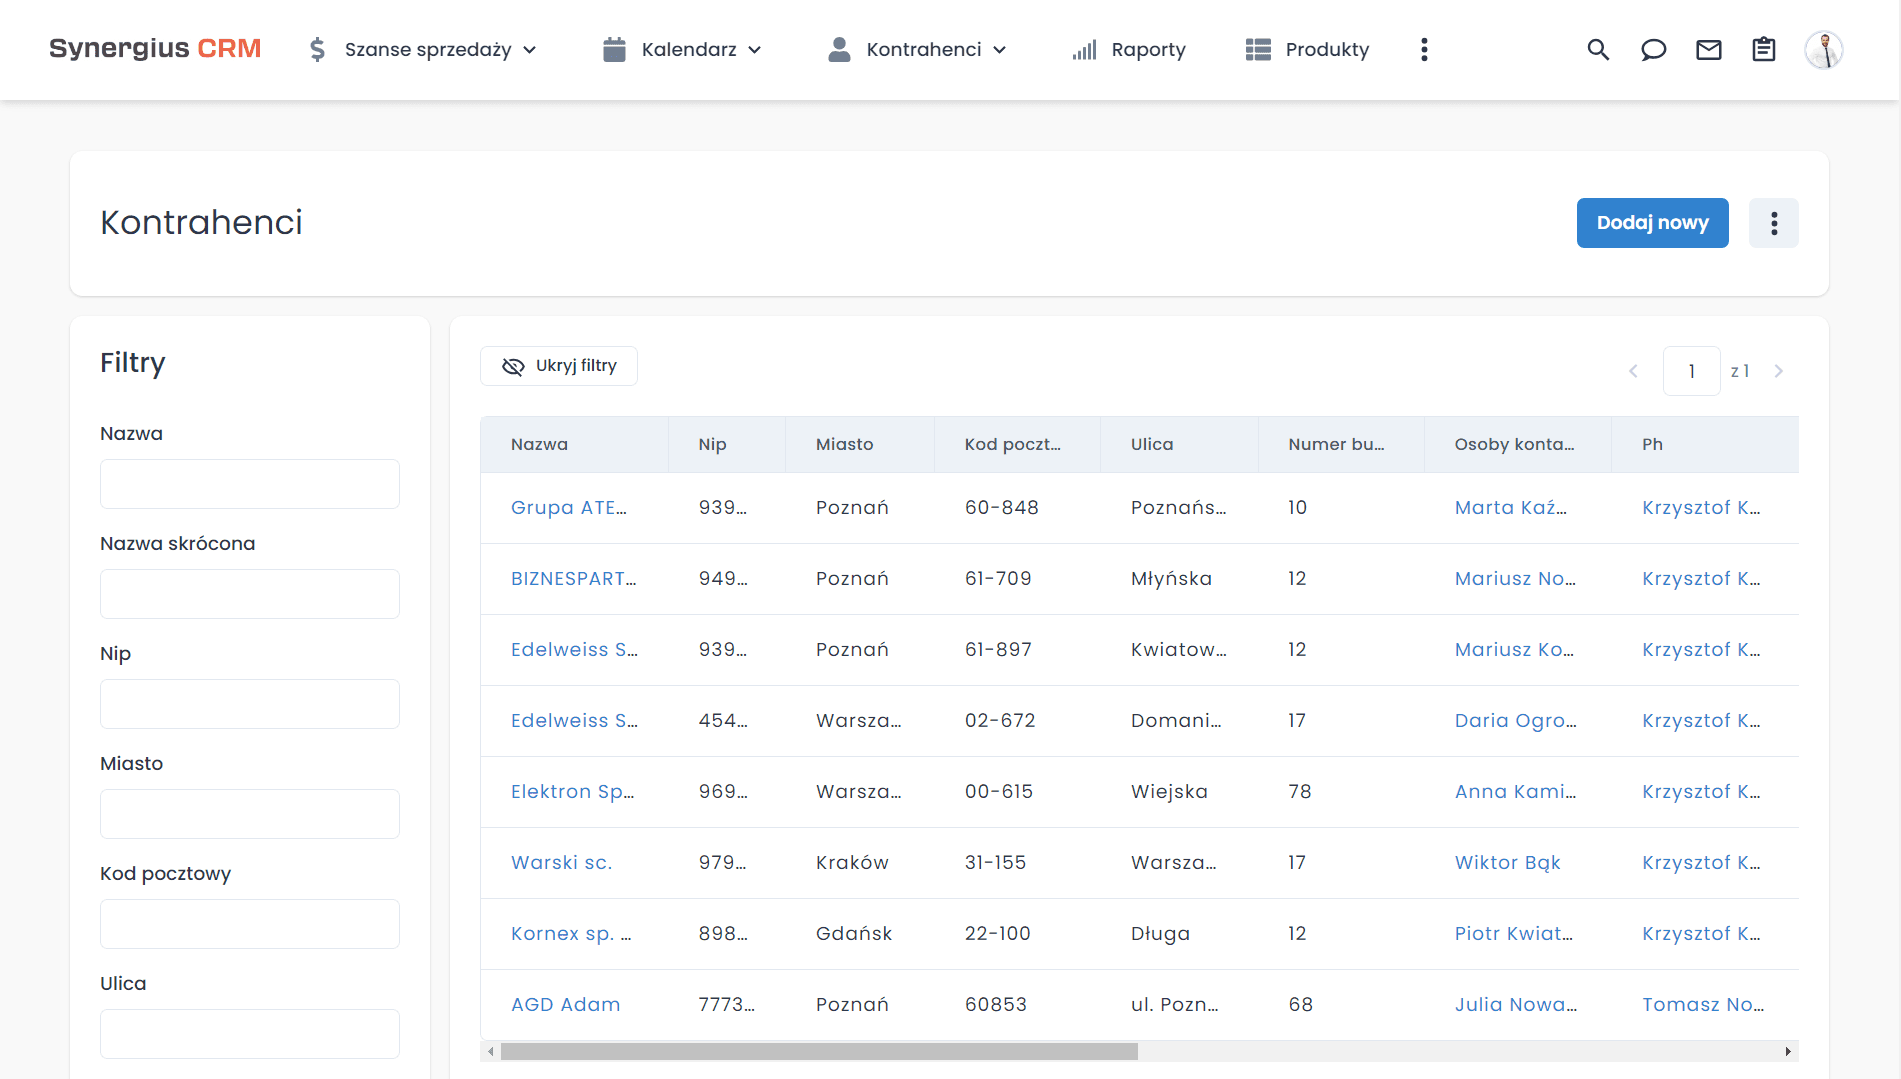Open the clipboard tasks icon

pyautogui.click(x=1764, y=50)
